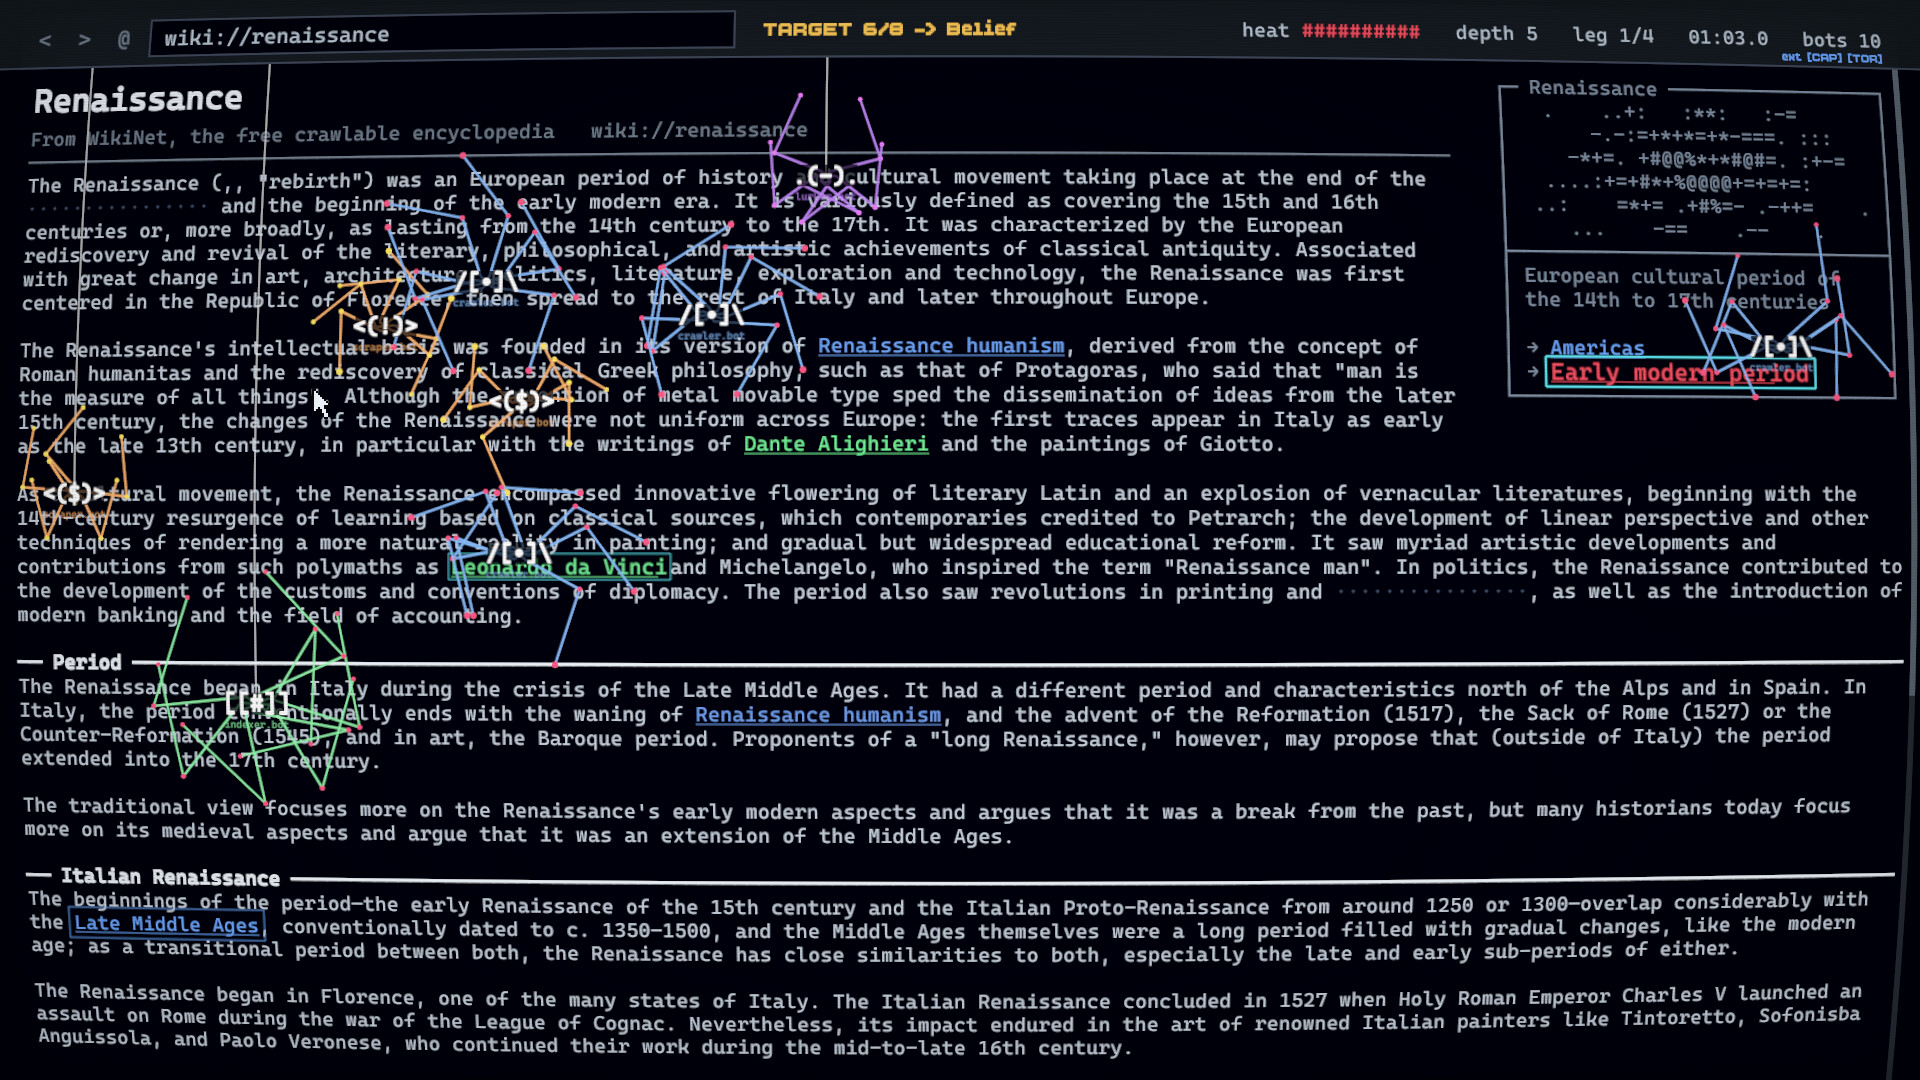Click the <(!)> scraper bot
The width and height of the screenshot is (1920, 1080).
385,326
